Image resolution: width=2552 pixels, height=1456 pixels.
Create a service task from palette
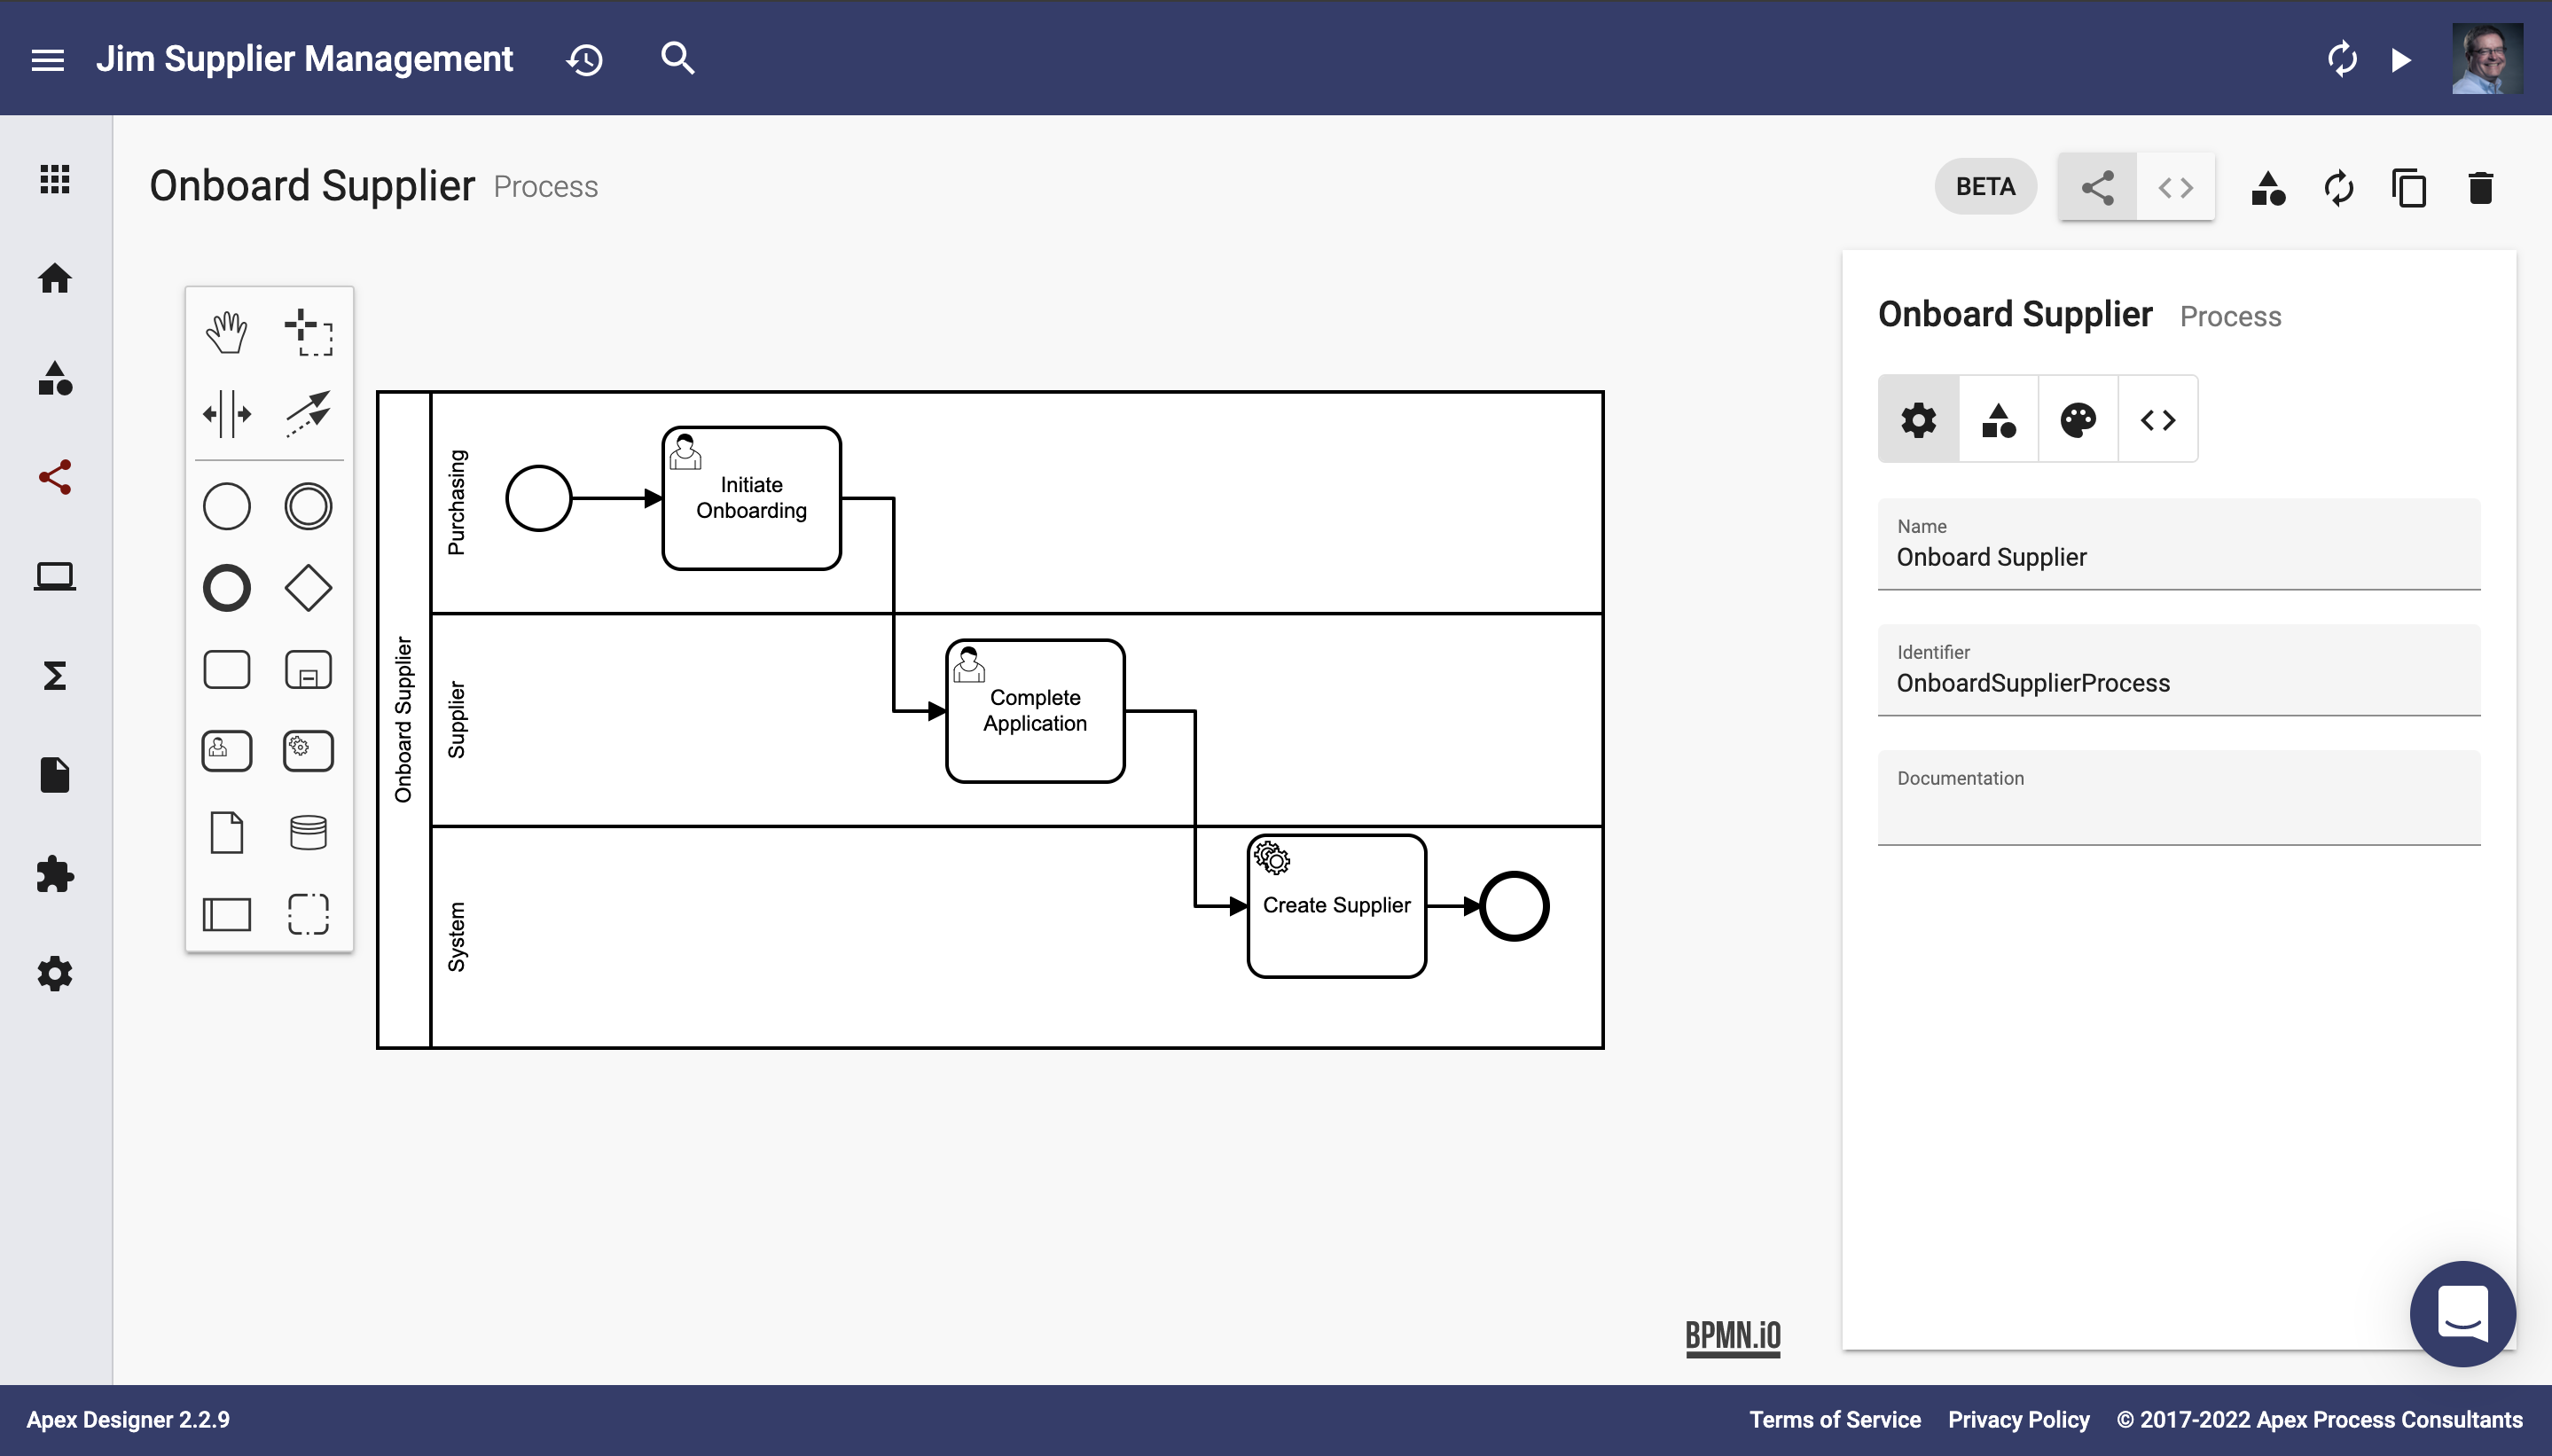[308, 751]
